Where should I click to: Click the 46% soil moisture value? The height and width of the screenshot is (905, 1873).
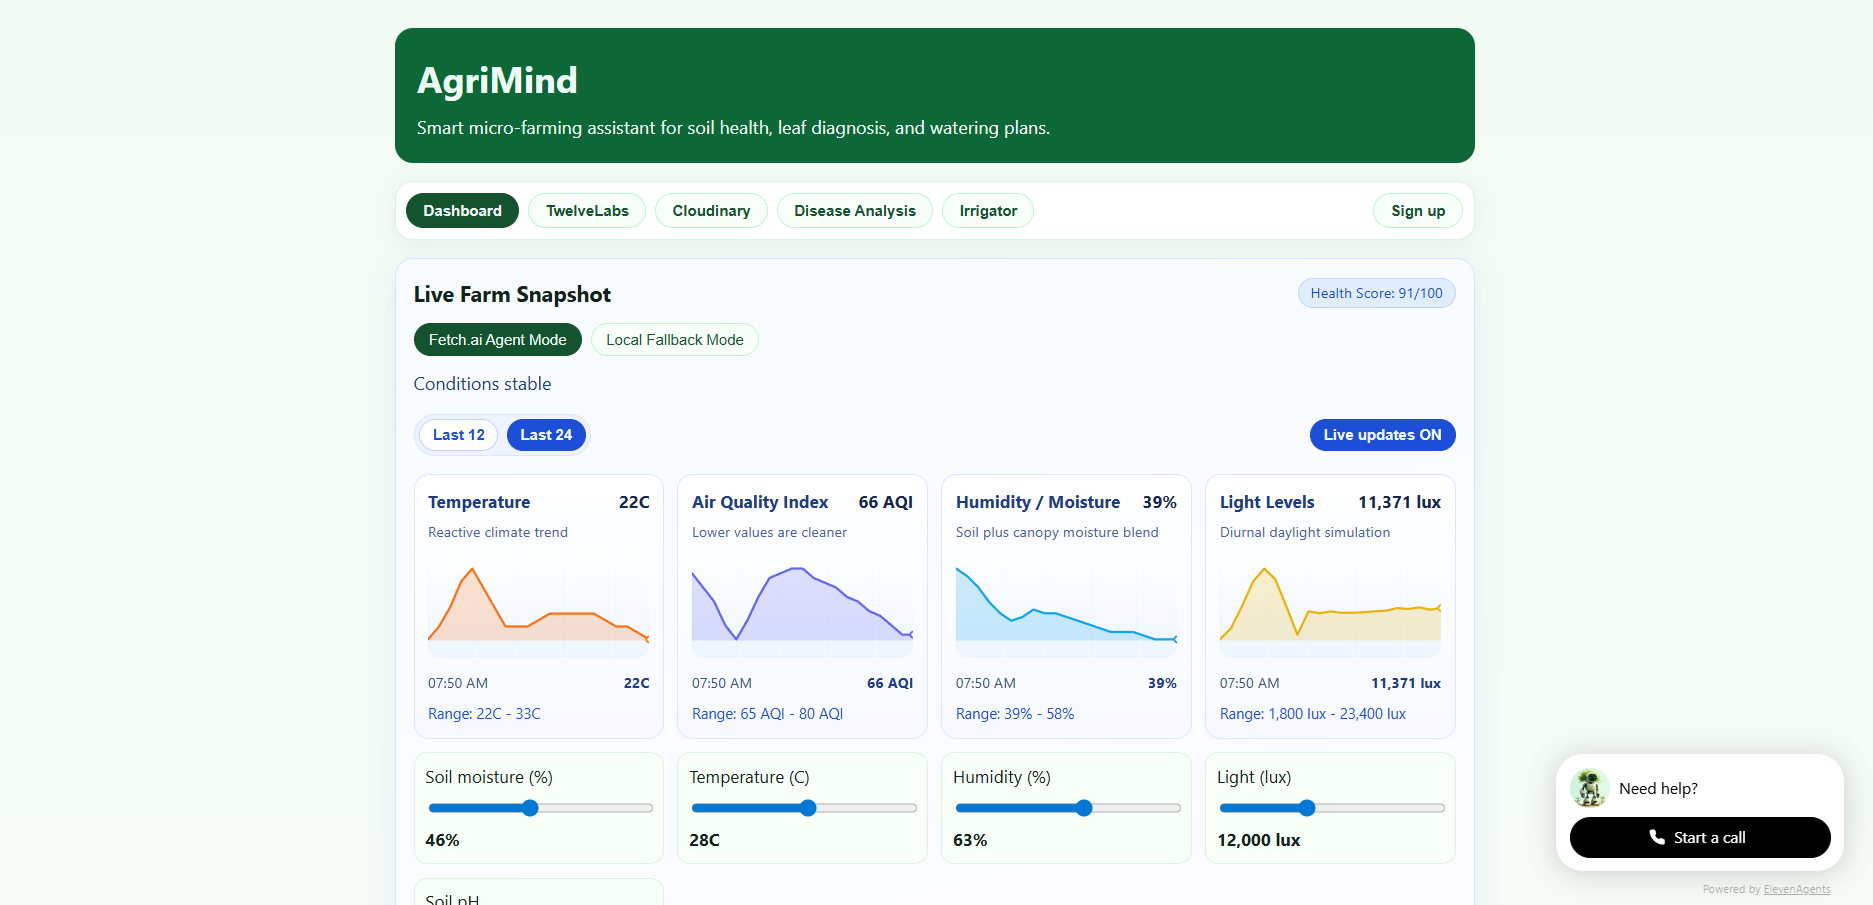pos(442,840)
